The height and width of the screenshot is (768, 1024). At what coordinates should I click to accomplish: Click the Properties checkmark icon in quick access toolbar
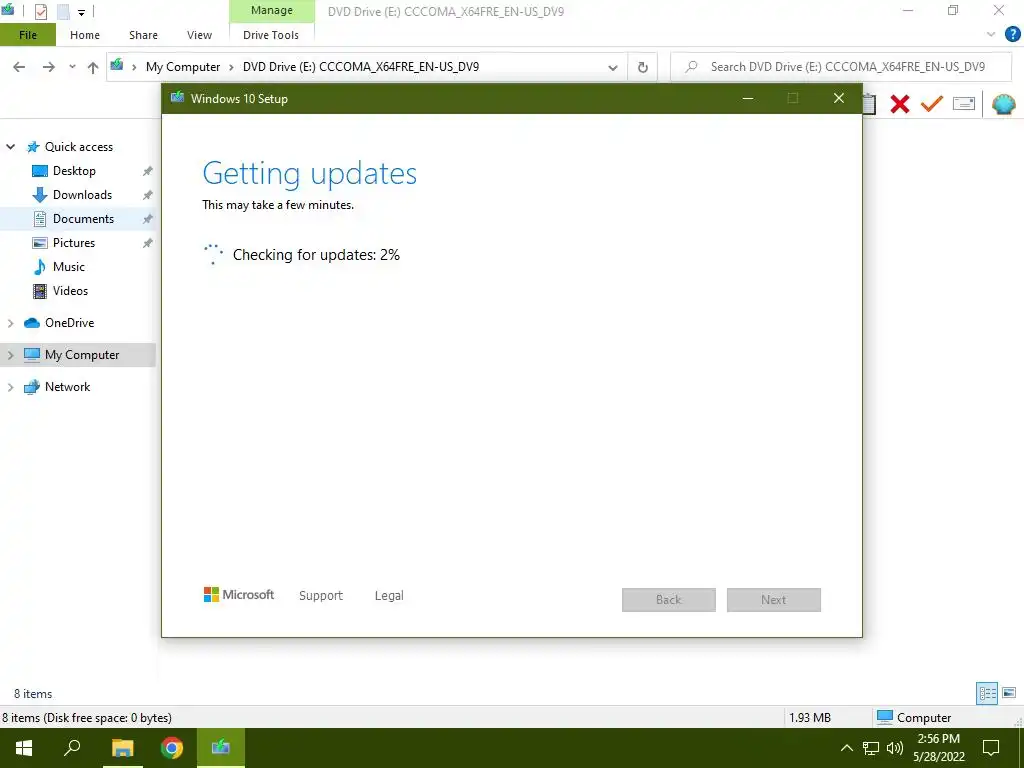40,12
